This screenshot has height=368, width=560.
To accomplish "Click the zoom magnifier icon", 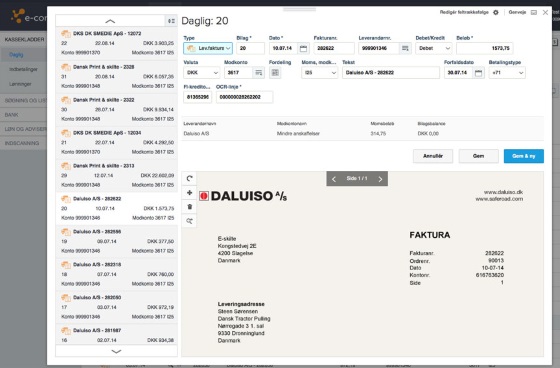I will click(x=189, y=221).
